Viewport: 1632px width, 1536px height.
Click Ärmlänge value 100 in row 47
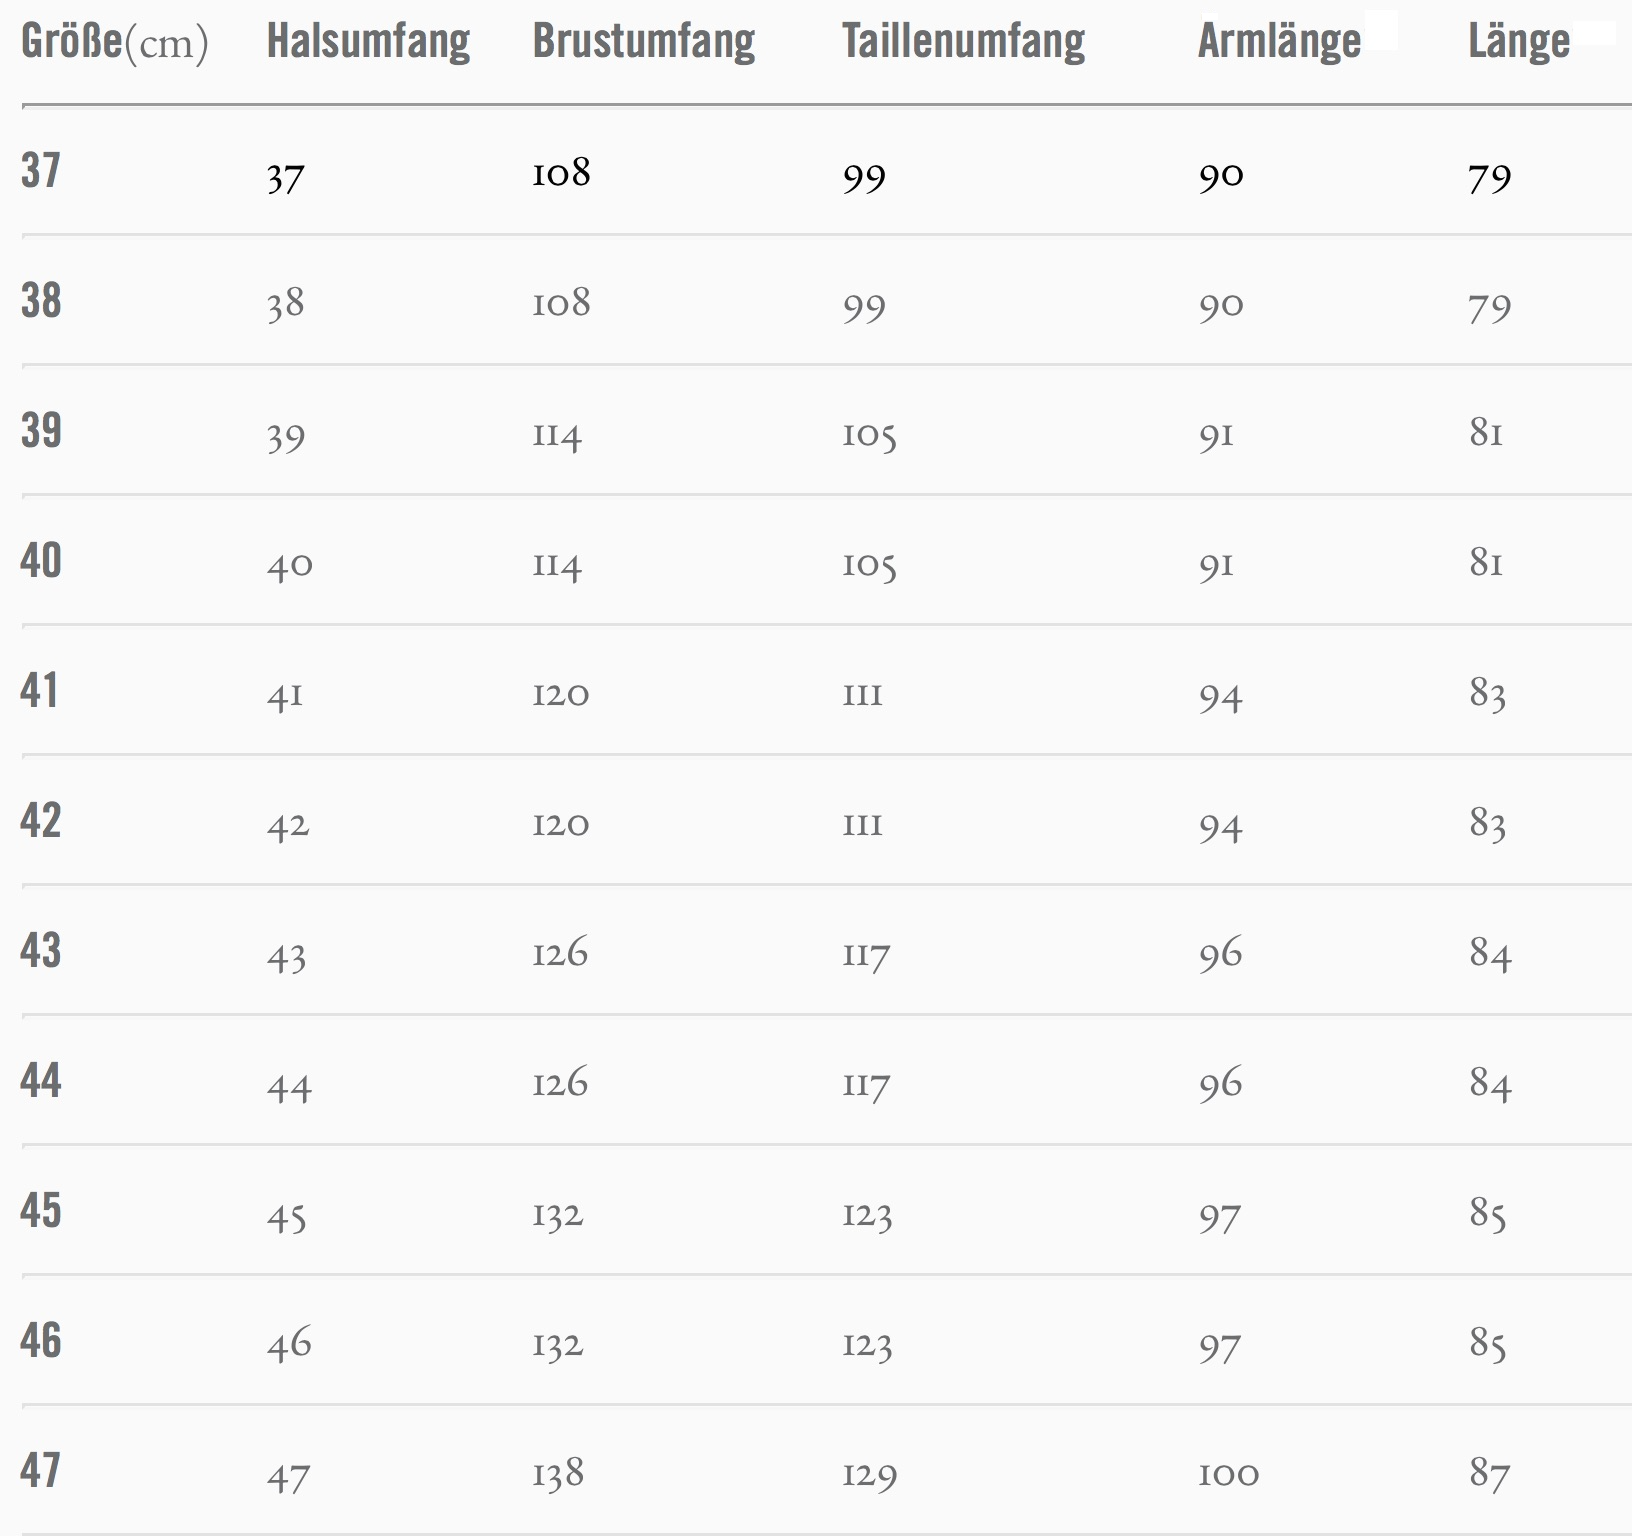[1228, 1474]
